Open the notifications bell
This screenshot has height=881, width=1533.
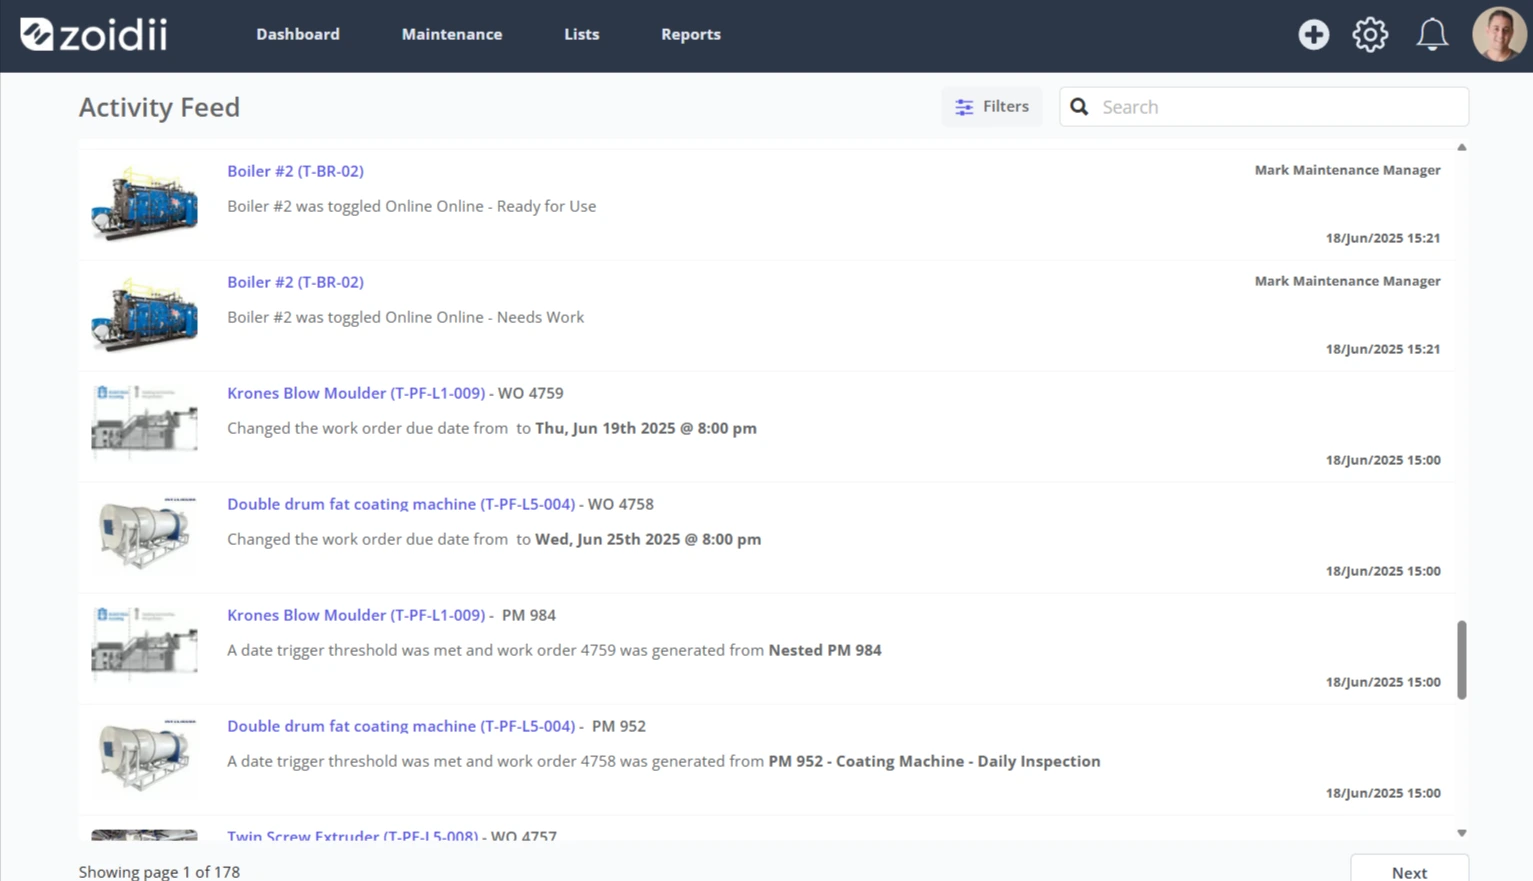1432,34
